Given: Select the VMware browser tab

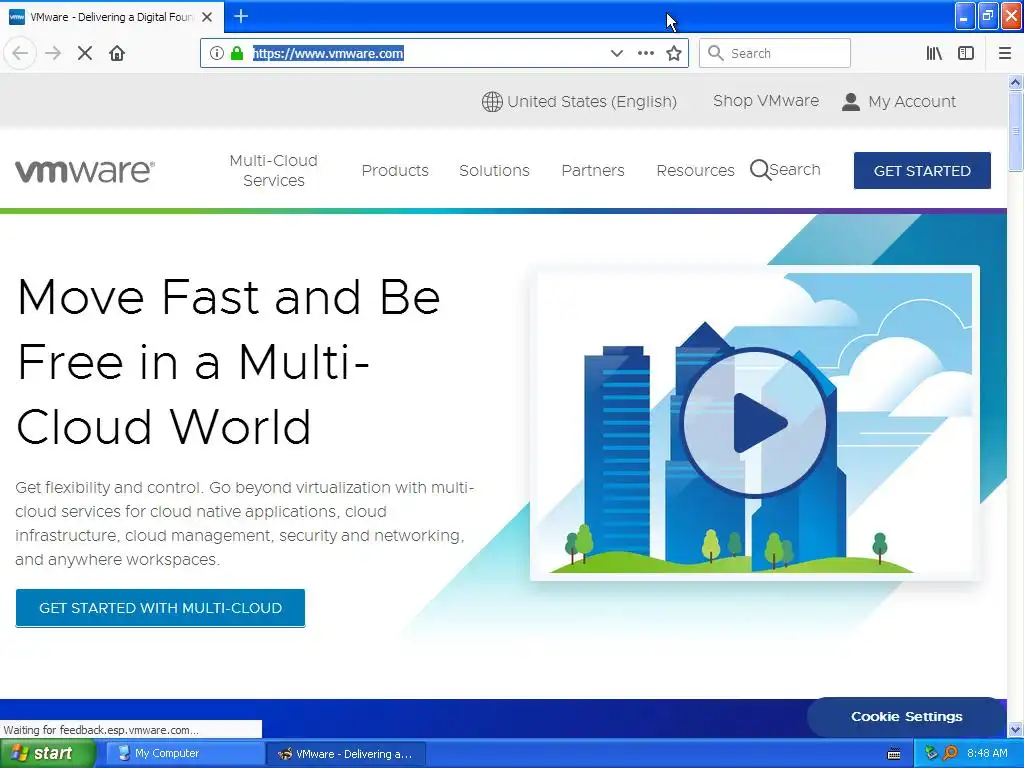Looking at the screenshot, I should (111, 17).
